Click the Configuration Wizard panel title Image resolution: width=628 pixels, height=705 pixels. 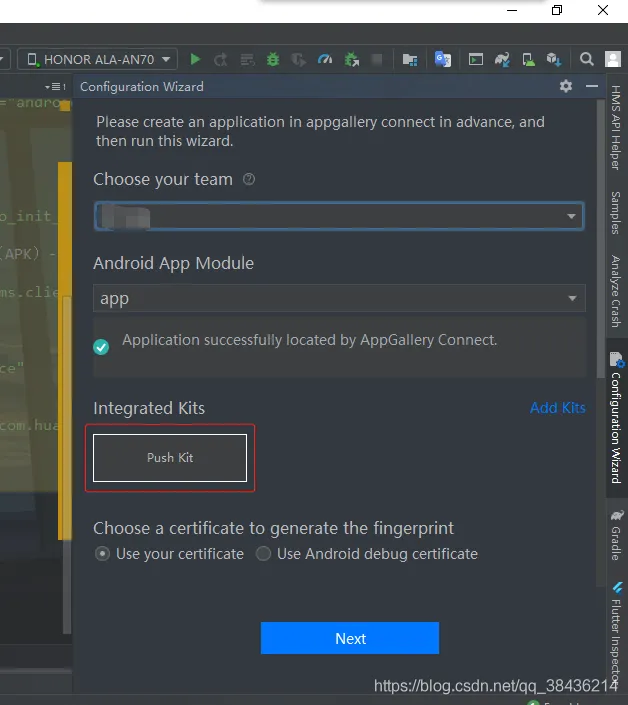(x=142, y=86)
